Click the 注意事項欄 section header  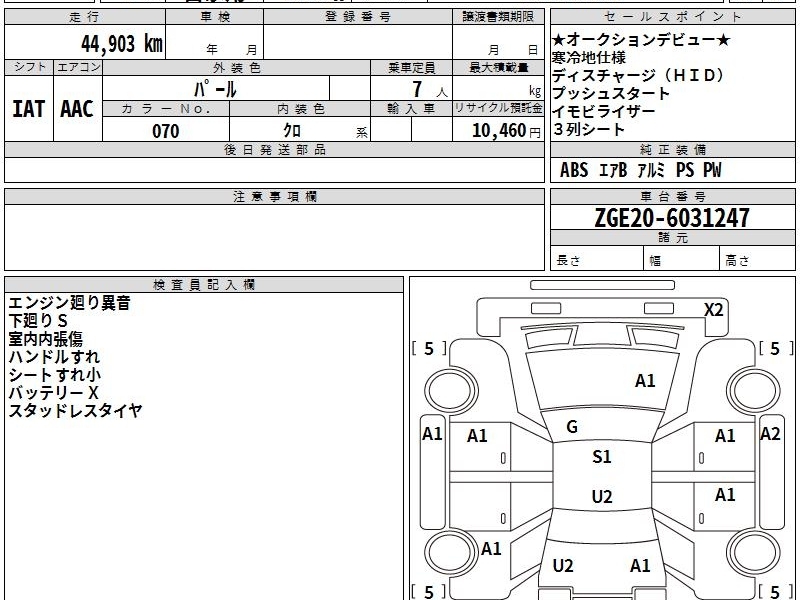pos(274,196)
